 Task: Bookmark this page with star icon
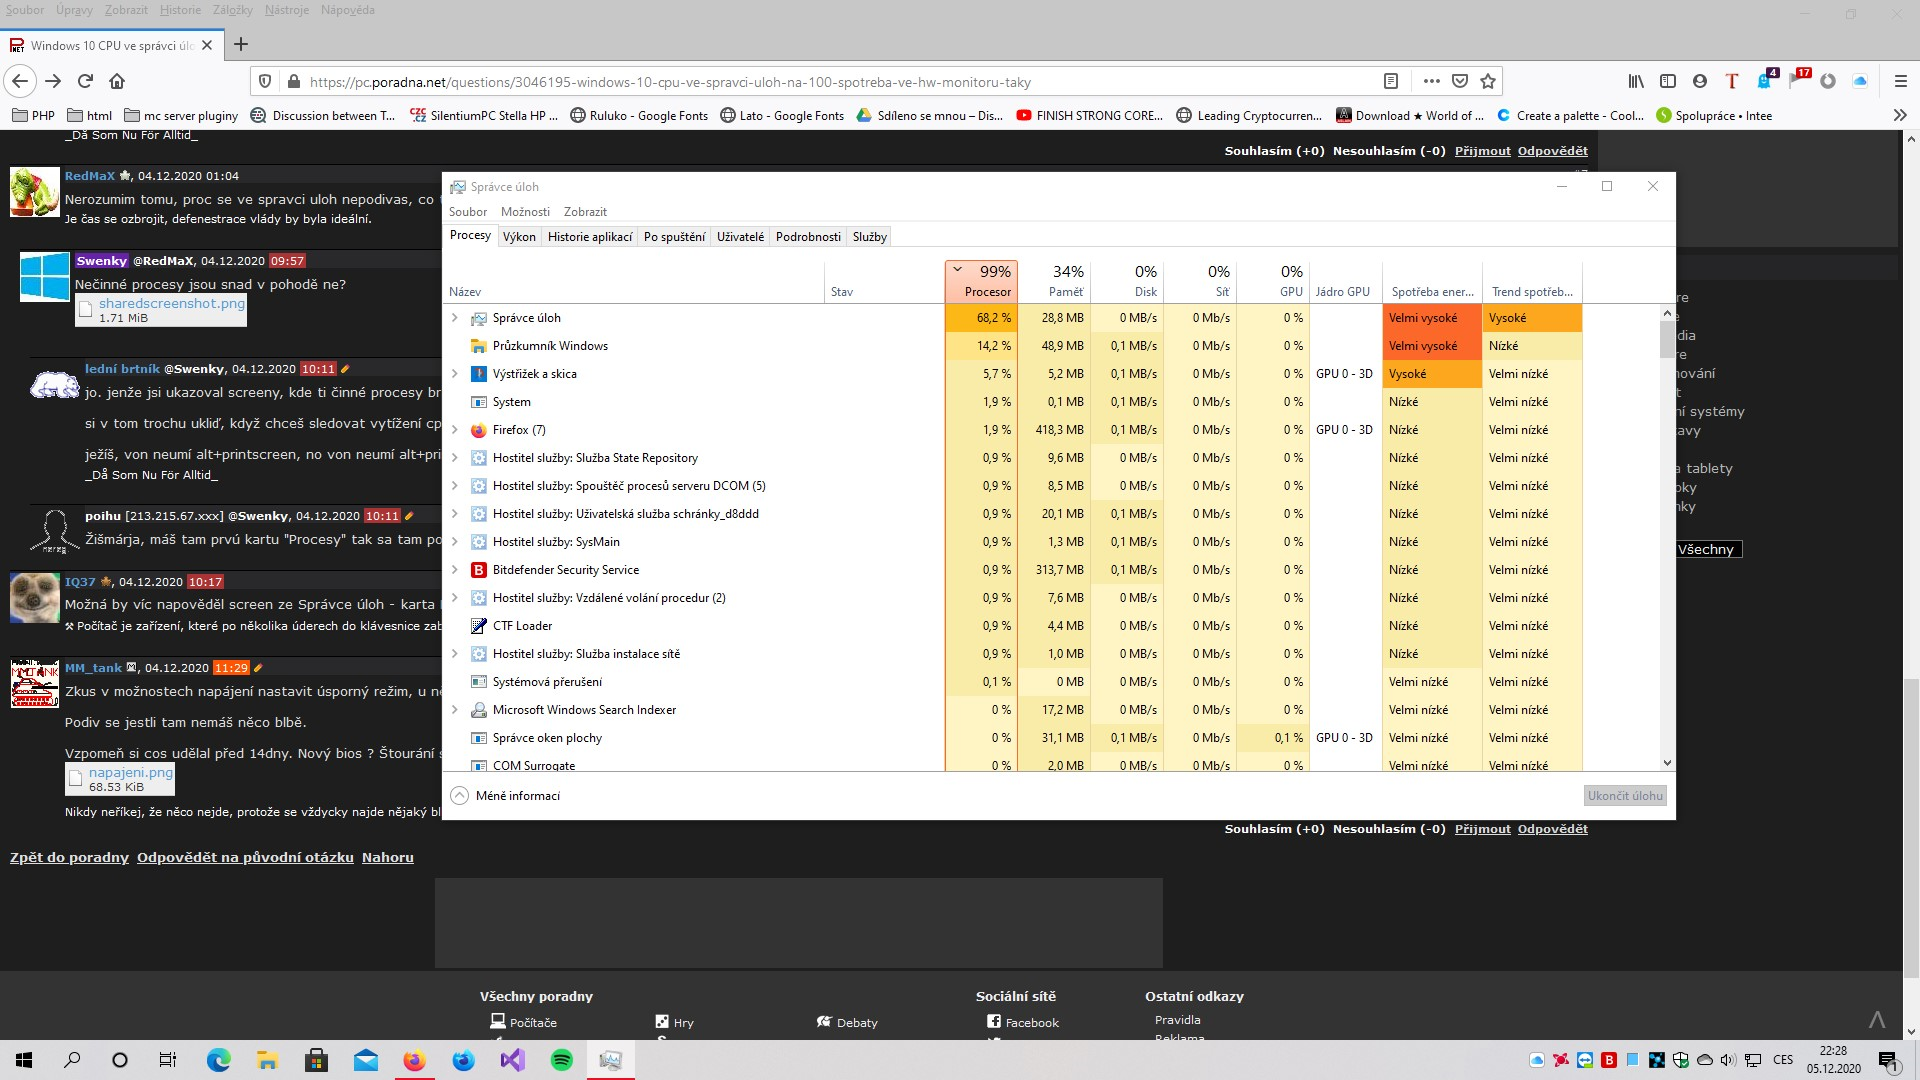click(1488, 81)
